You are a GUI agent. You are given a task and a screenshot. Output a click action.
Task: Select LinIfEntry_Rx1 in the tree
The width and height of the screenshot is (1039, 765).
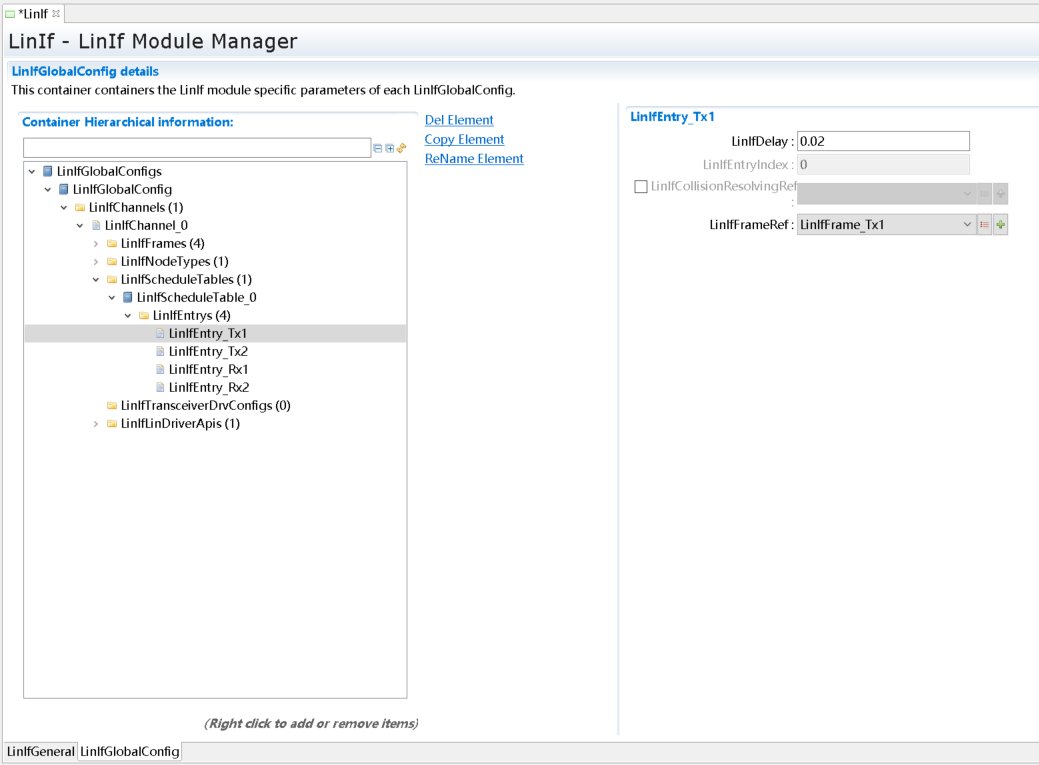pos(208,369)
